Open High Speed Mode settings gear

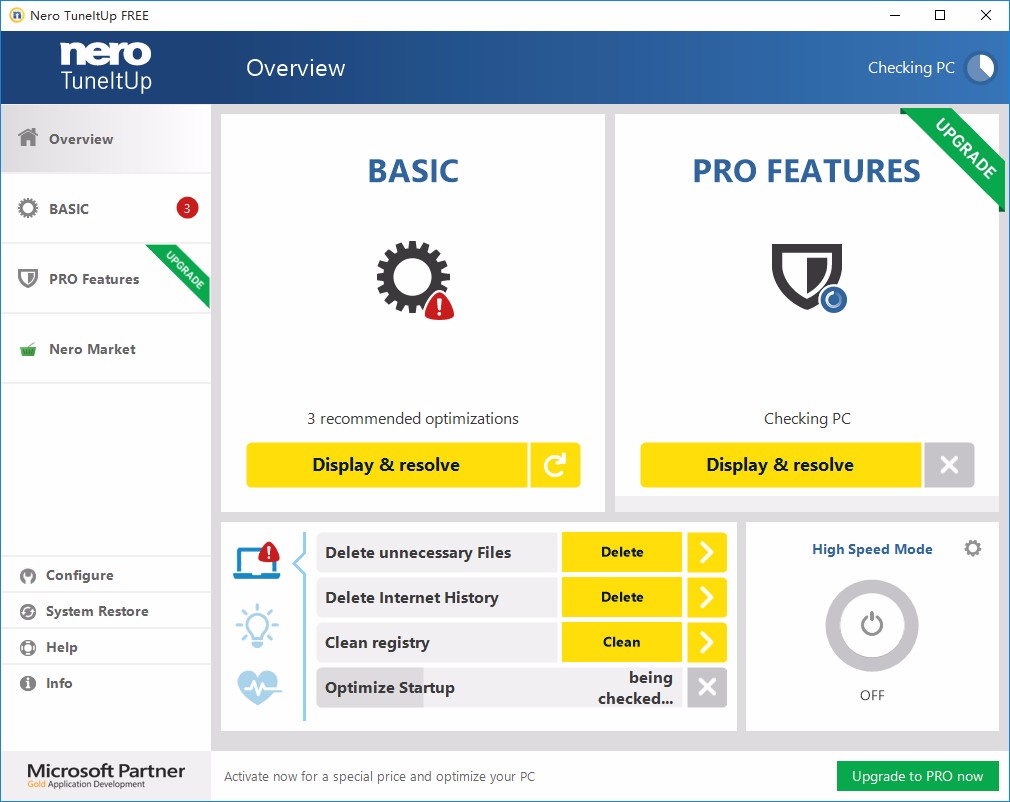tap(973, 548)
